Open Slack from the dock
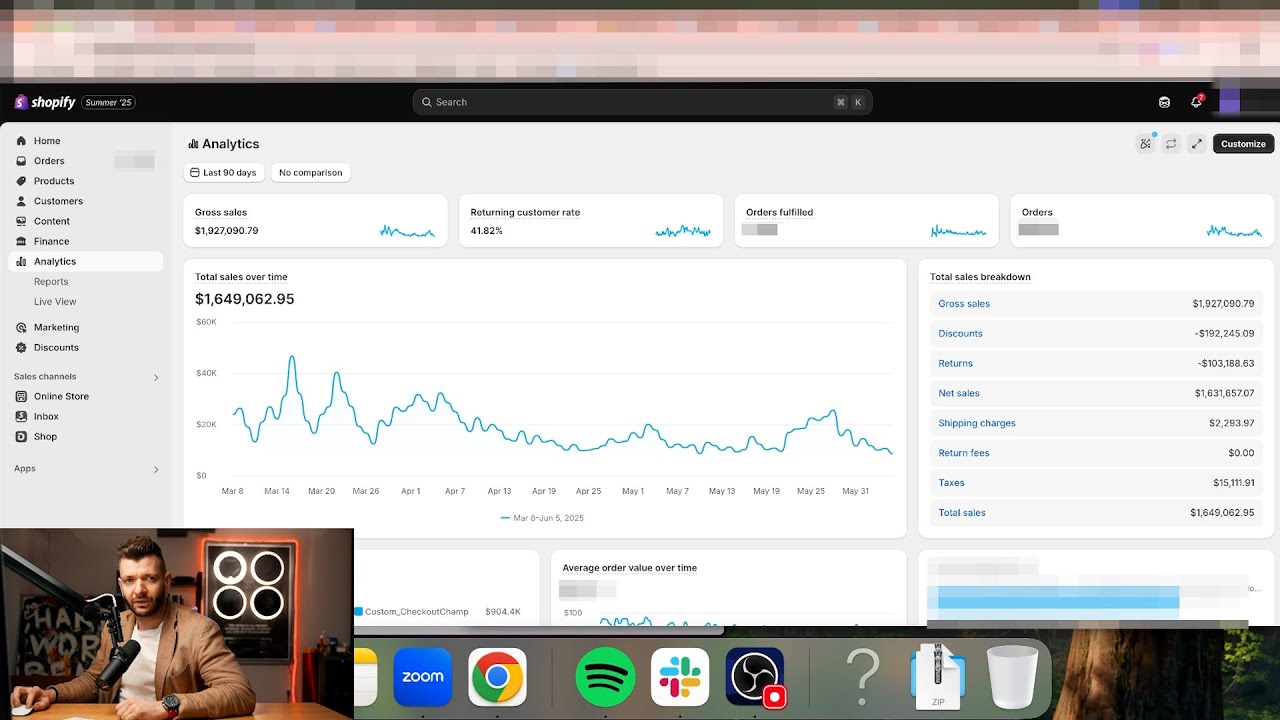The height and width of the screenshot is (720, 1280). click(x=680, y=677)
